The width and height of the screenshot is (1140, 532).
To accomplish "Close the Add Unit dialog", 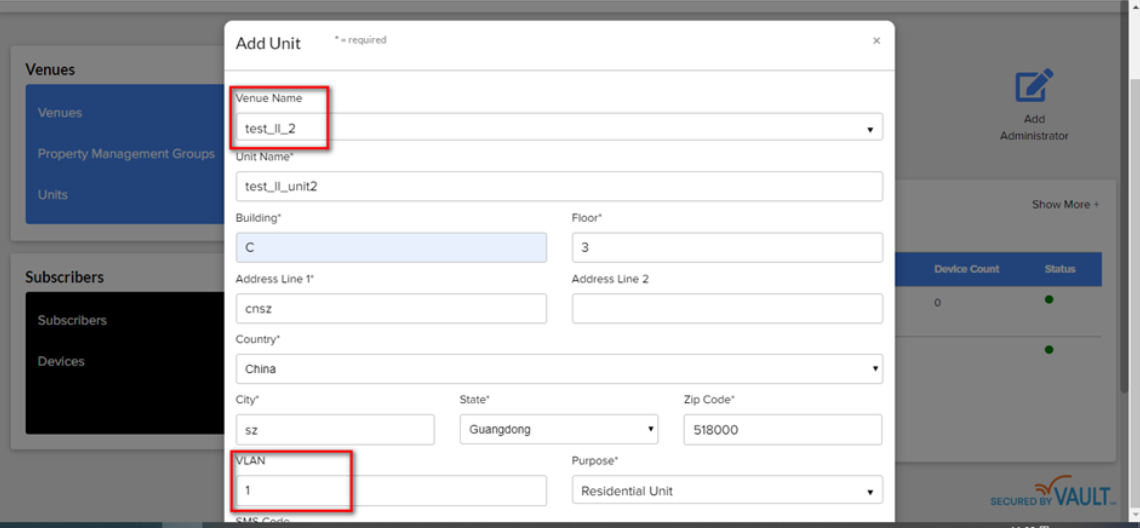I will pyautogui.click(x=876, y=41).
